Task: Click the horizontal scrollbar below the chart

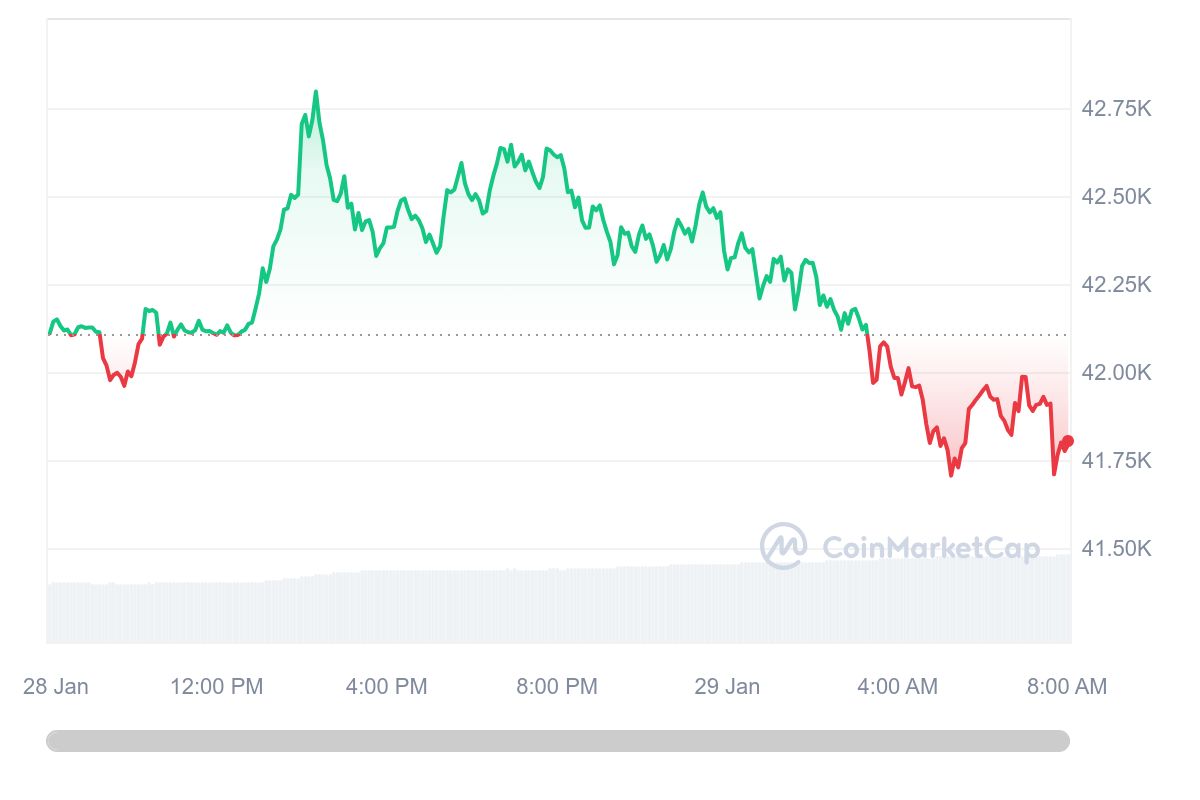Action: 557,741
